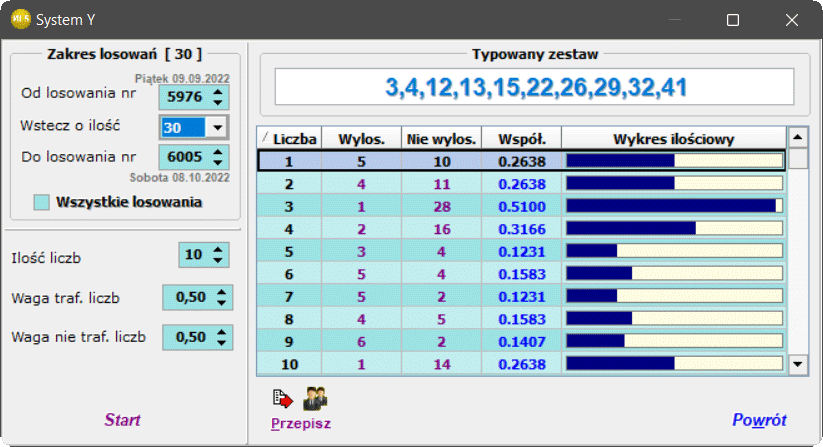Screen dimensions: 823x447
Task: Increase the Do losowania nr value
Action: click(x=218, y=152)
